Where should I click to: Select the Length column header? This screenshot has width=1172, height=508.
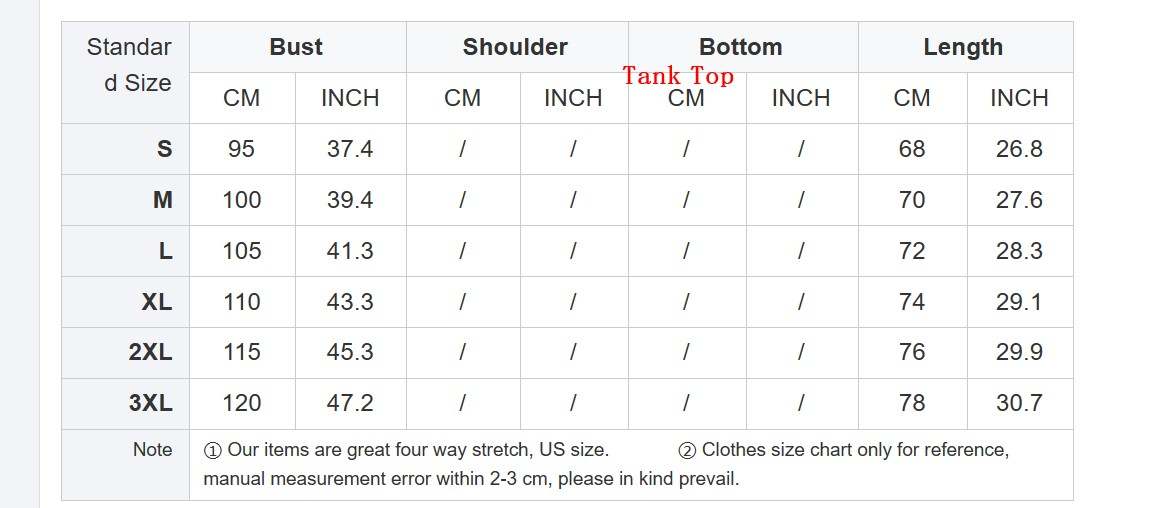click(963, 47)
